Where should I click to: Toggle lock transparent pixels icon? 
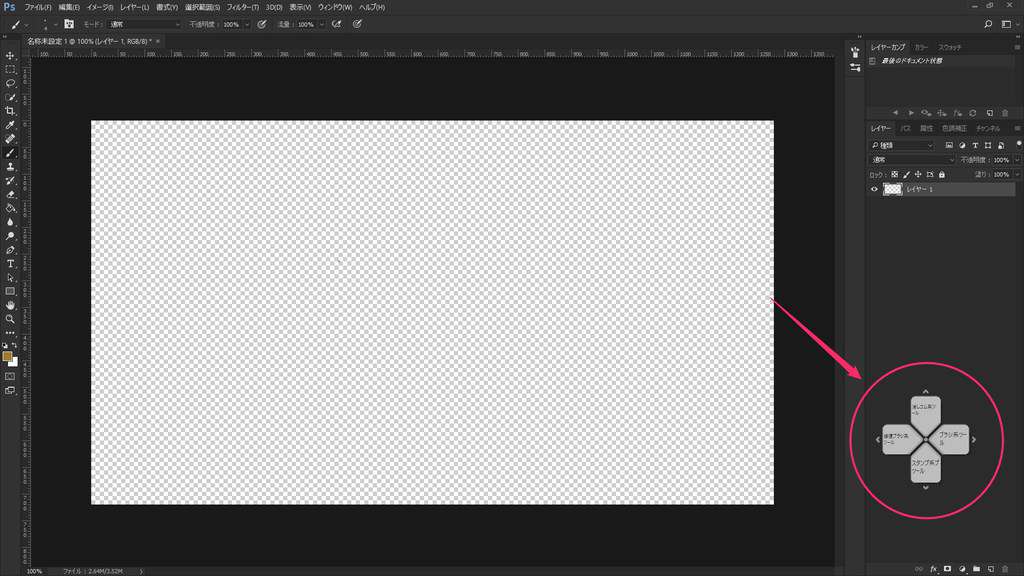pos(894,174)
